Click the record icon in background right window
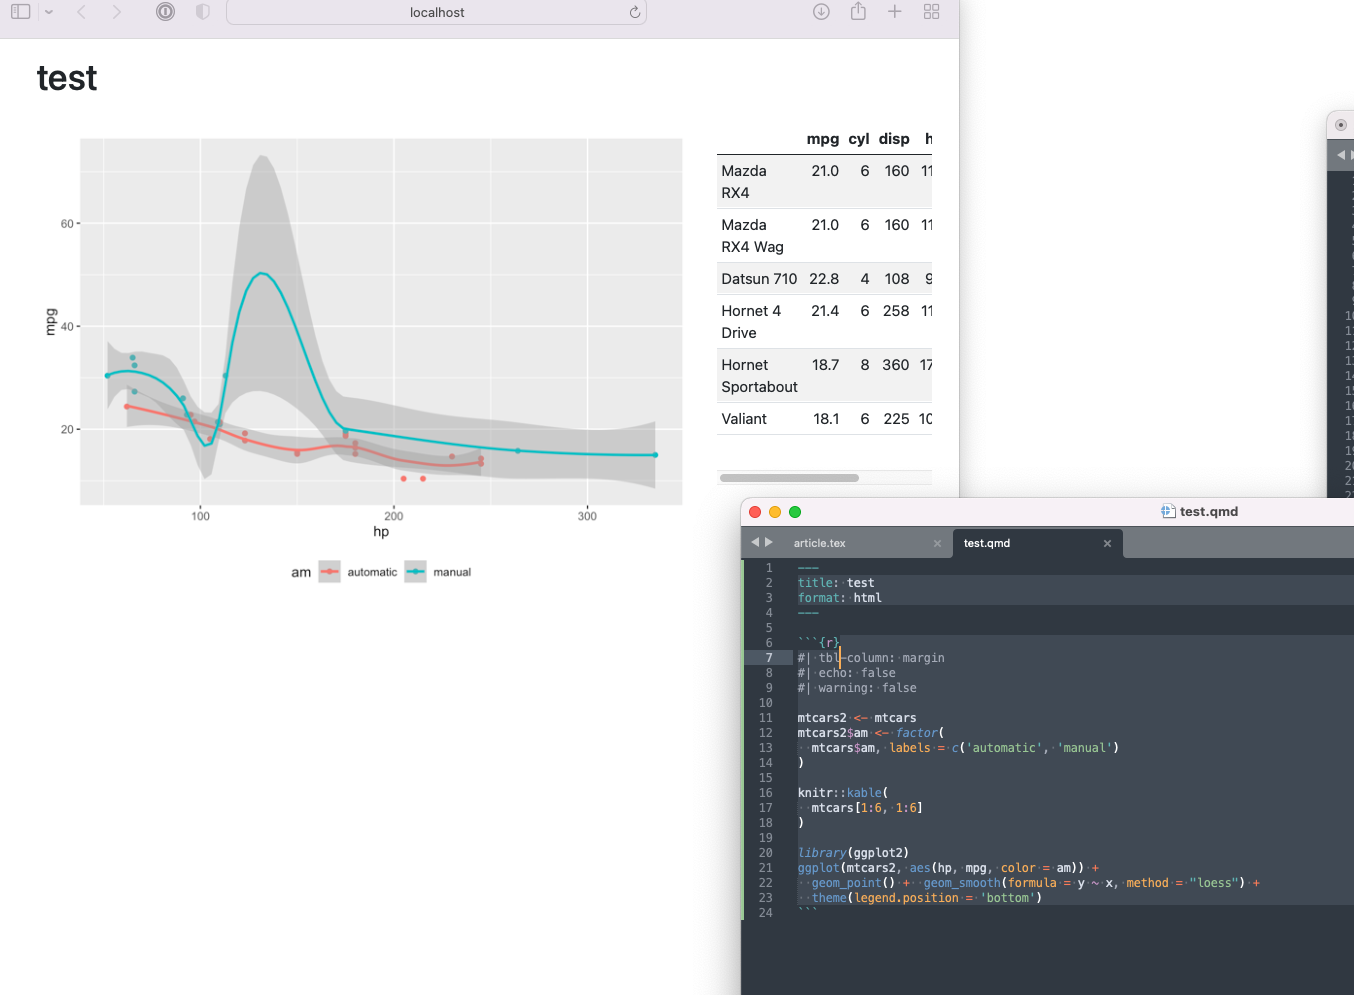Screen dimensions: 1354x995 click(1341, 125)
